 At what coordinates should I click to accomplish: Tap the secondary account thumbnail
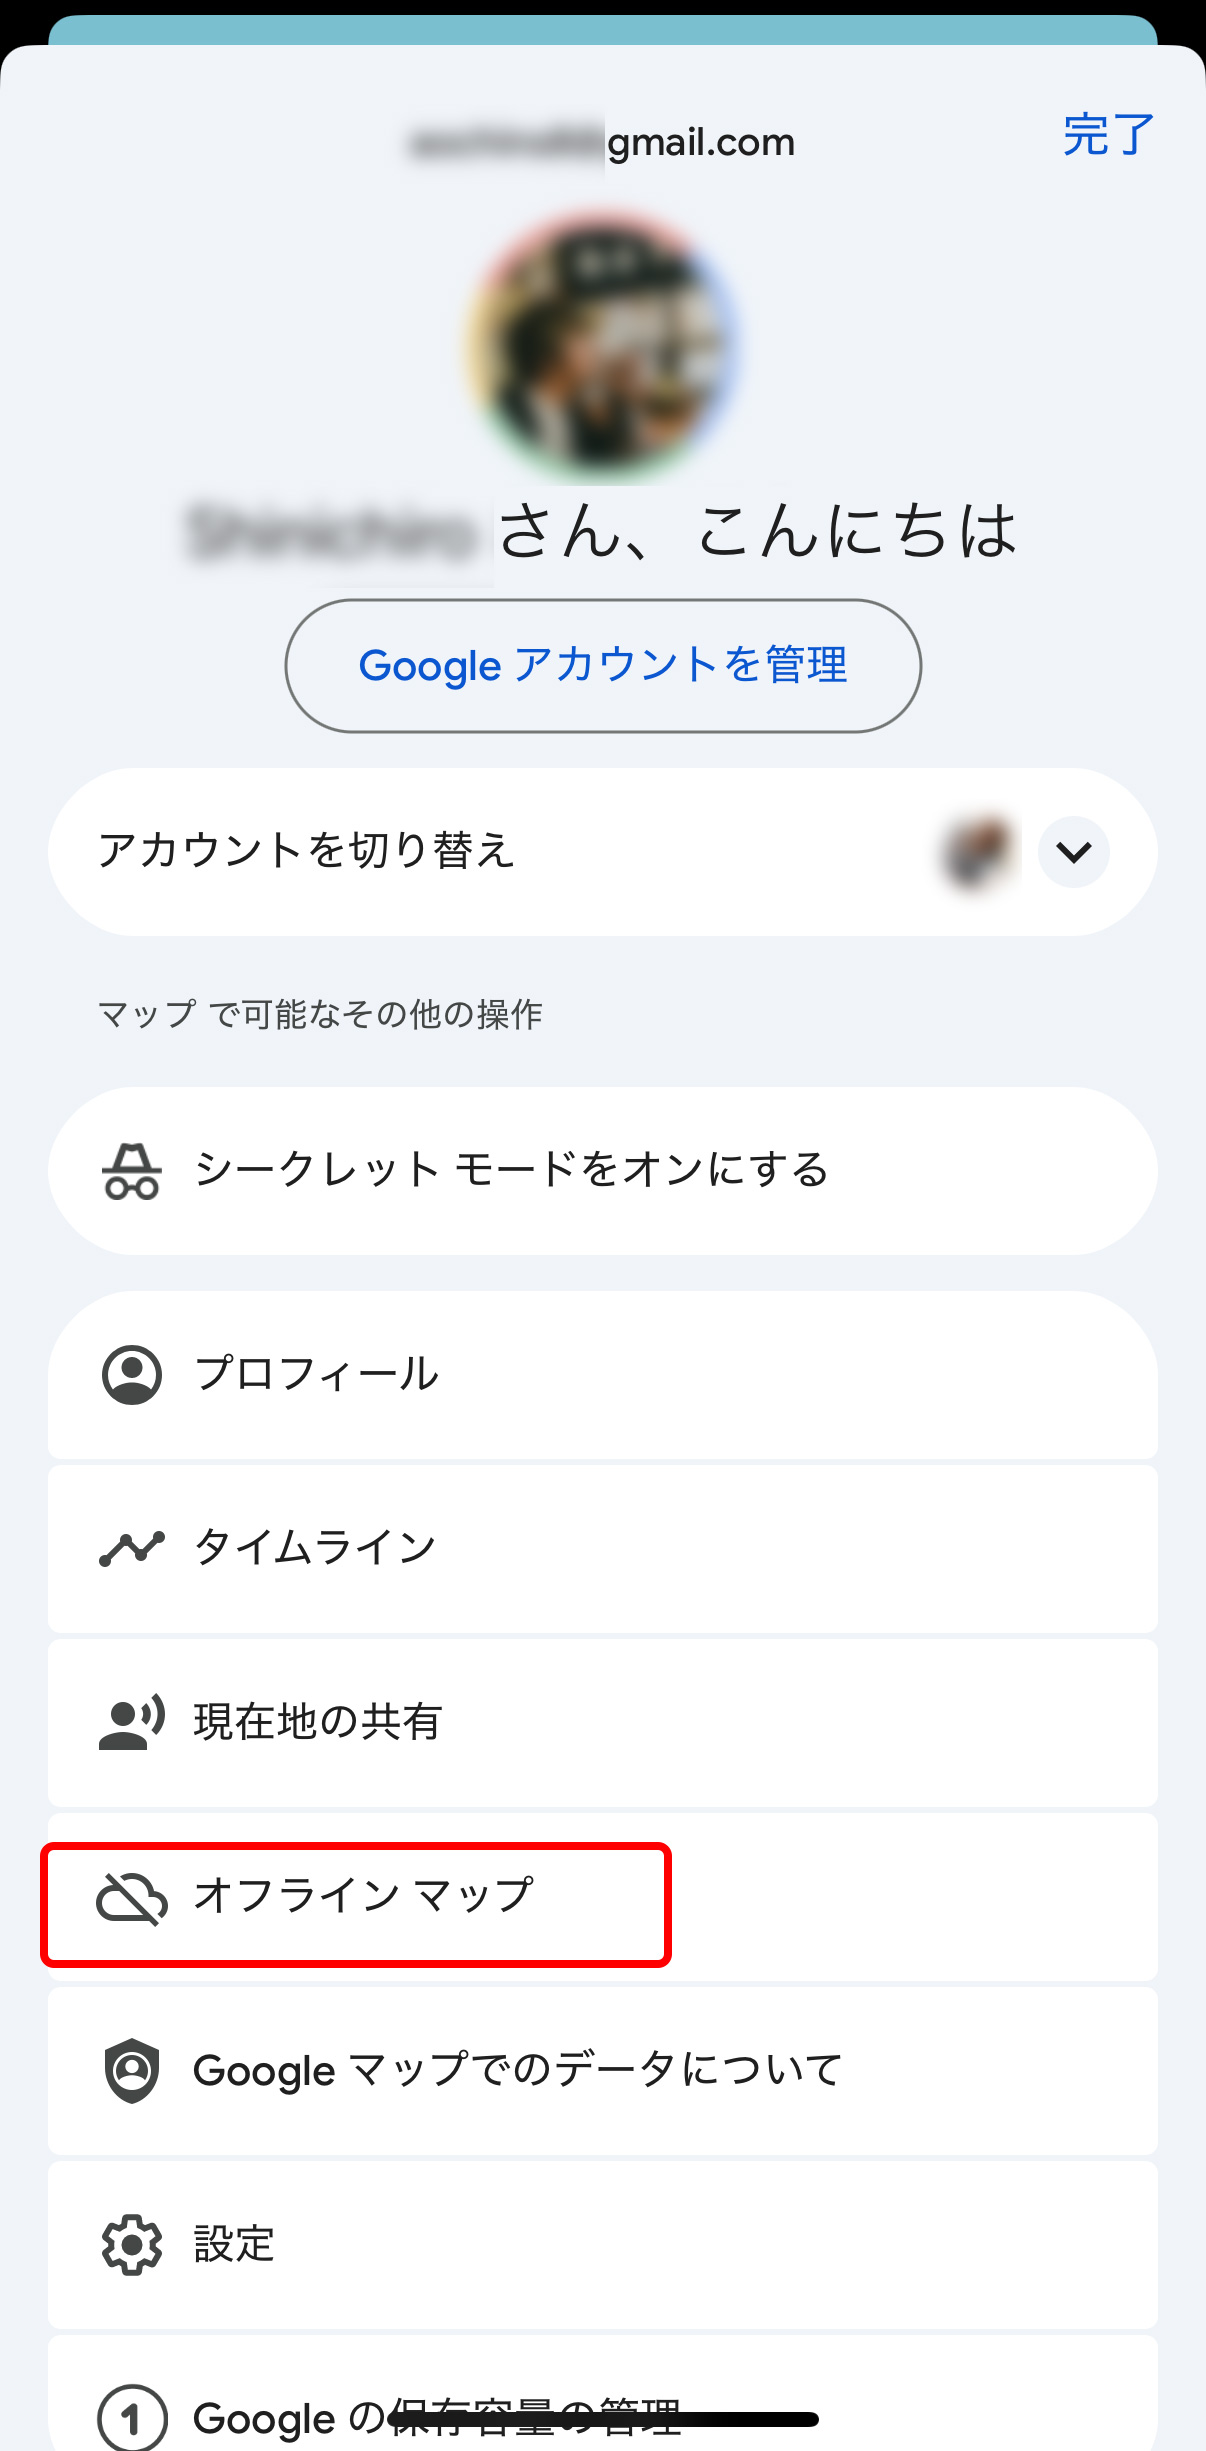click(976, 852)
